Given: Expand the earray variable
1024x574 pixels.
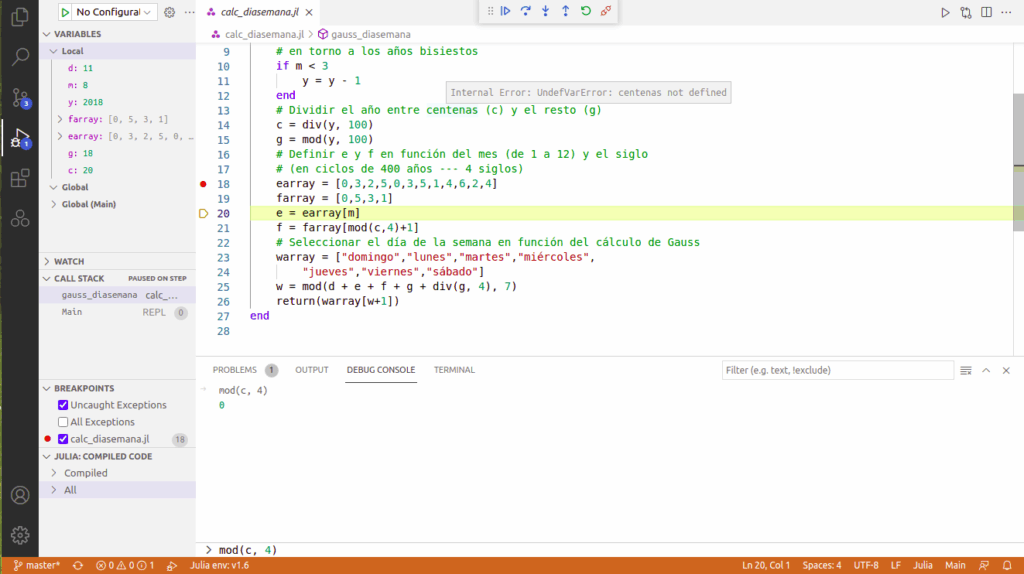Looking at the screenshot, I should [x=61, y=136].
